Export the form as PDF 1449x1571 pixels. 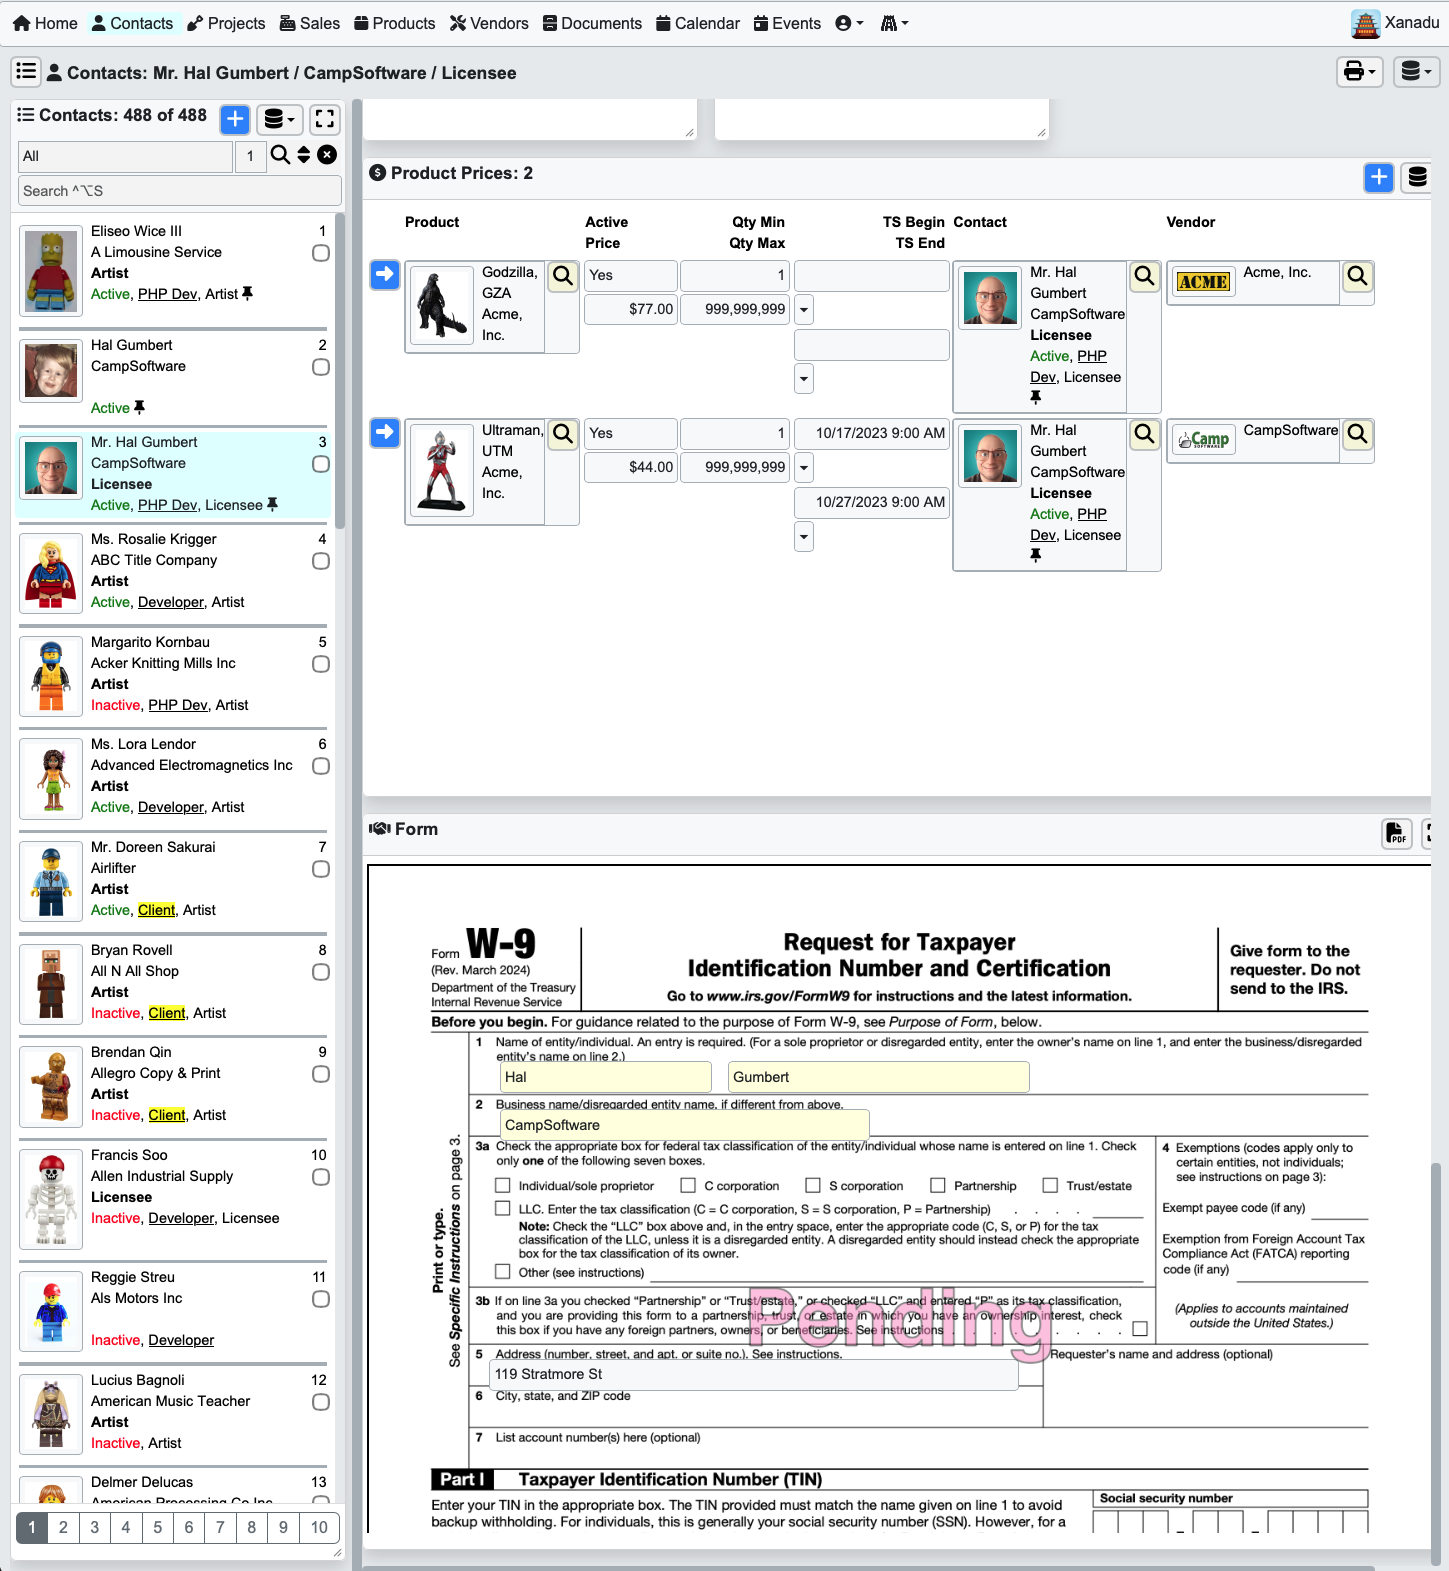(1397, 833)
